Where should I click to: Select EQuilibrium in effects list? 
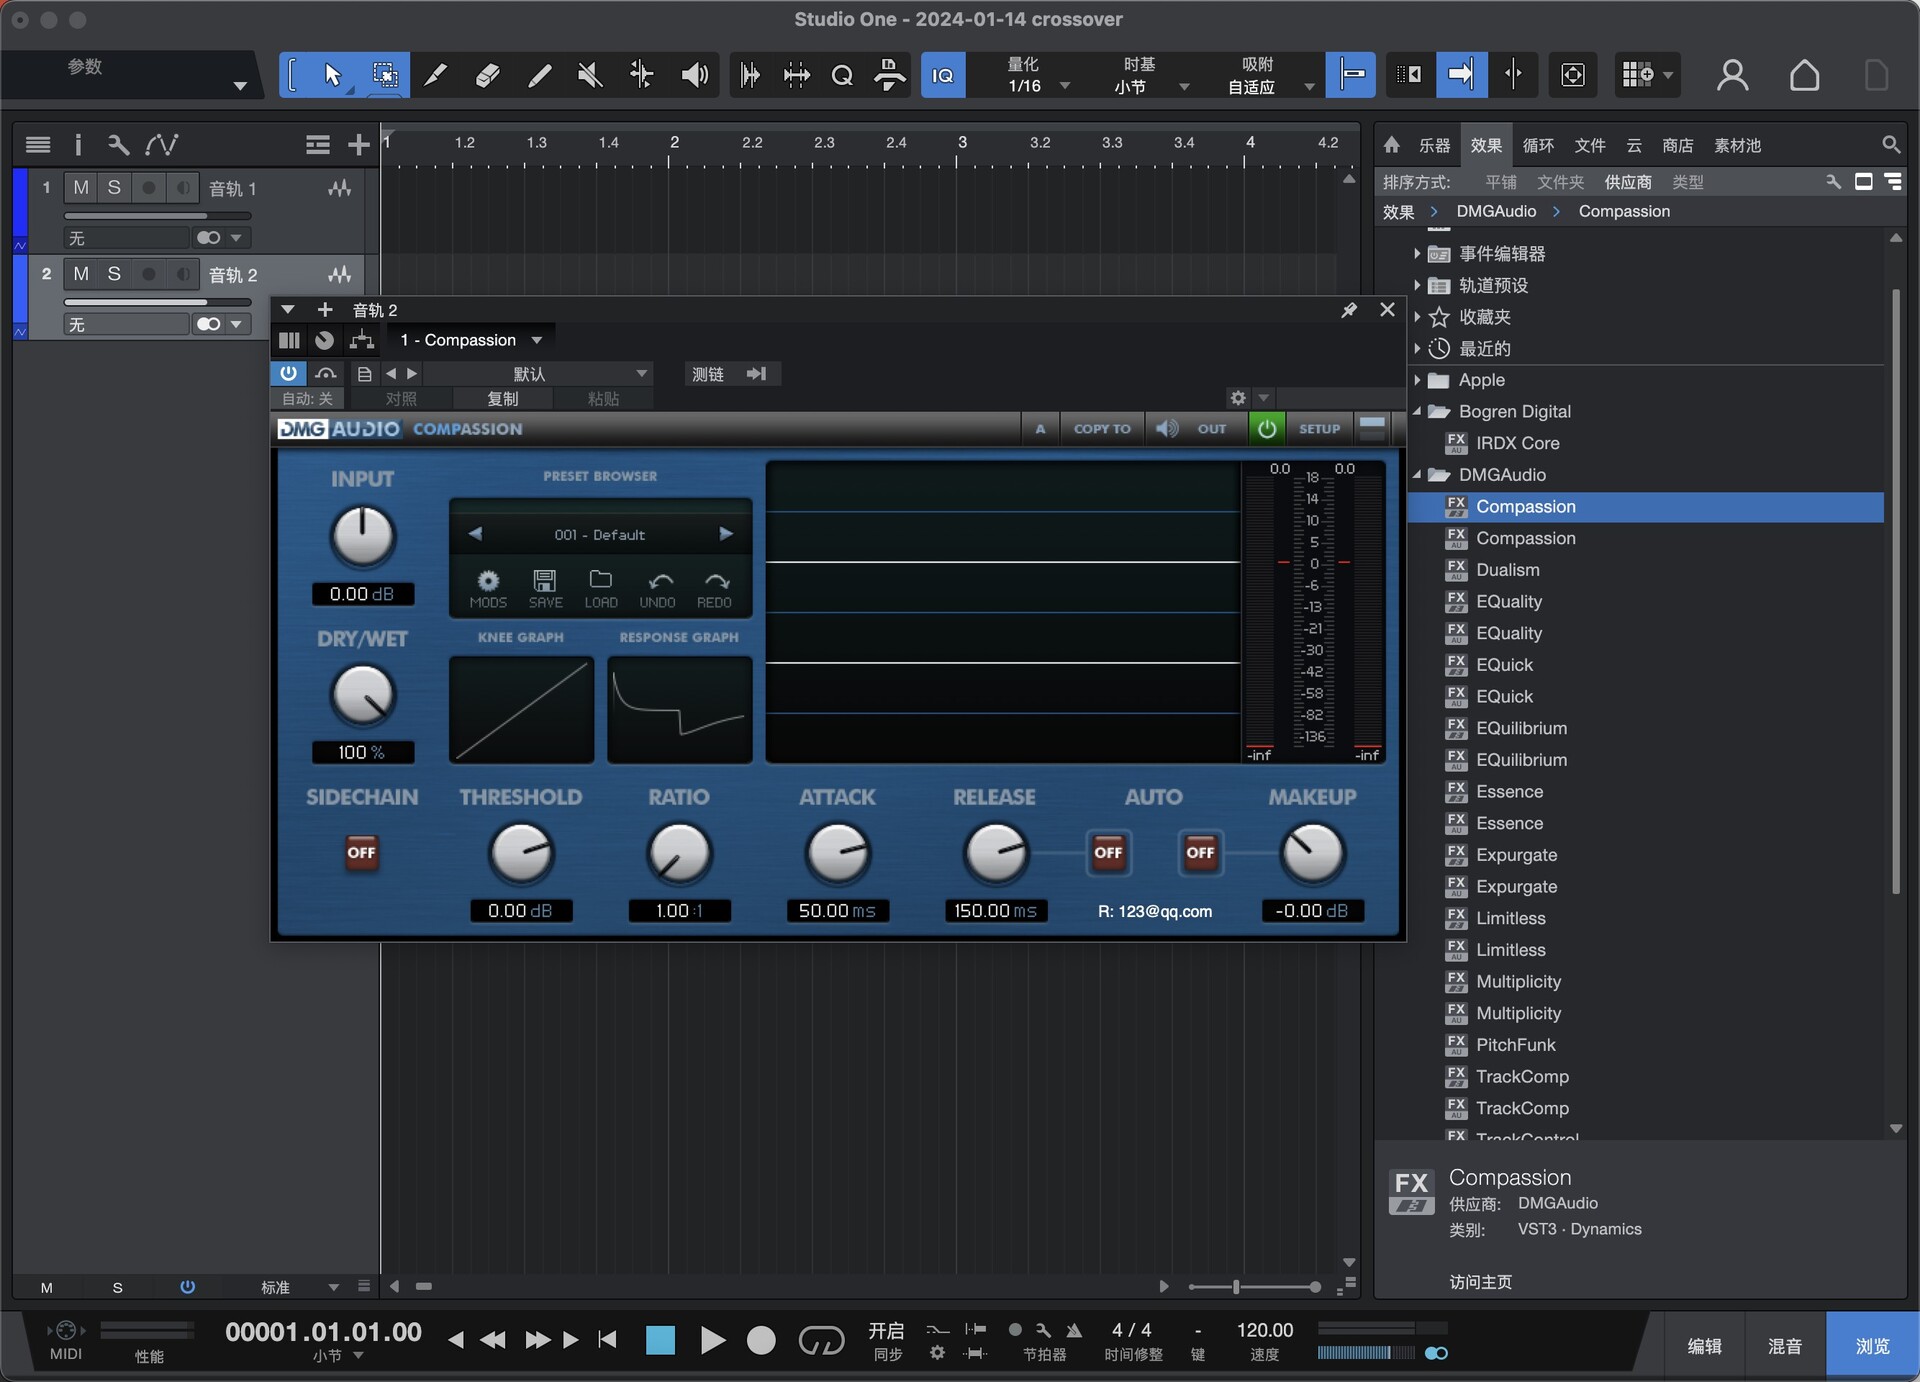[x=1521, y=728]
